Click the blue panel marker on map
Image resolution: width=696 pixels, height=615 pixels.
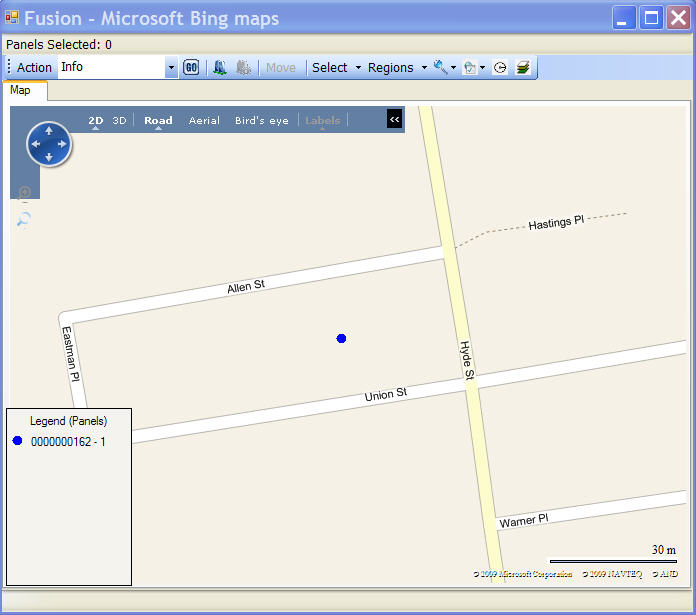(341, 339)
